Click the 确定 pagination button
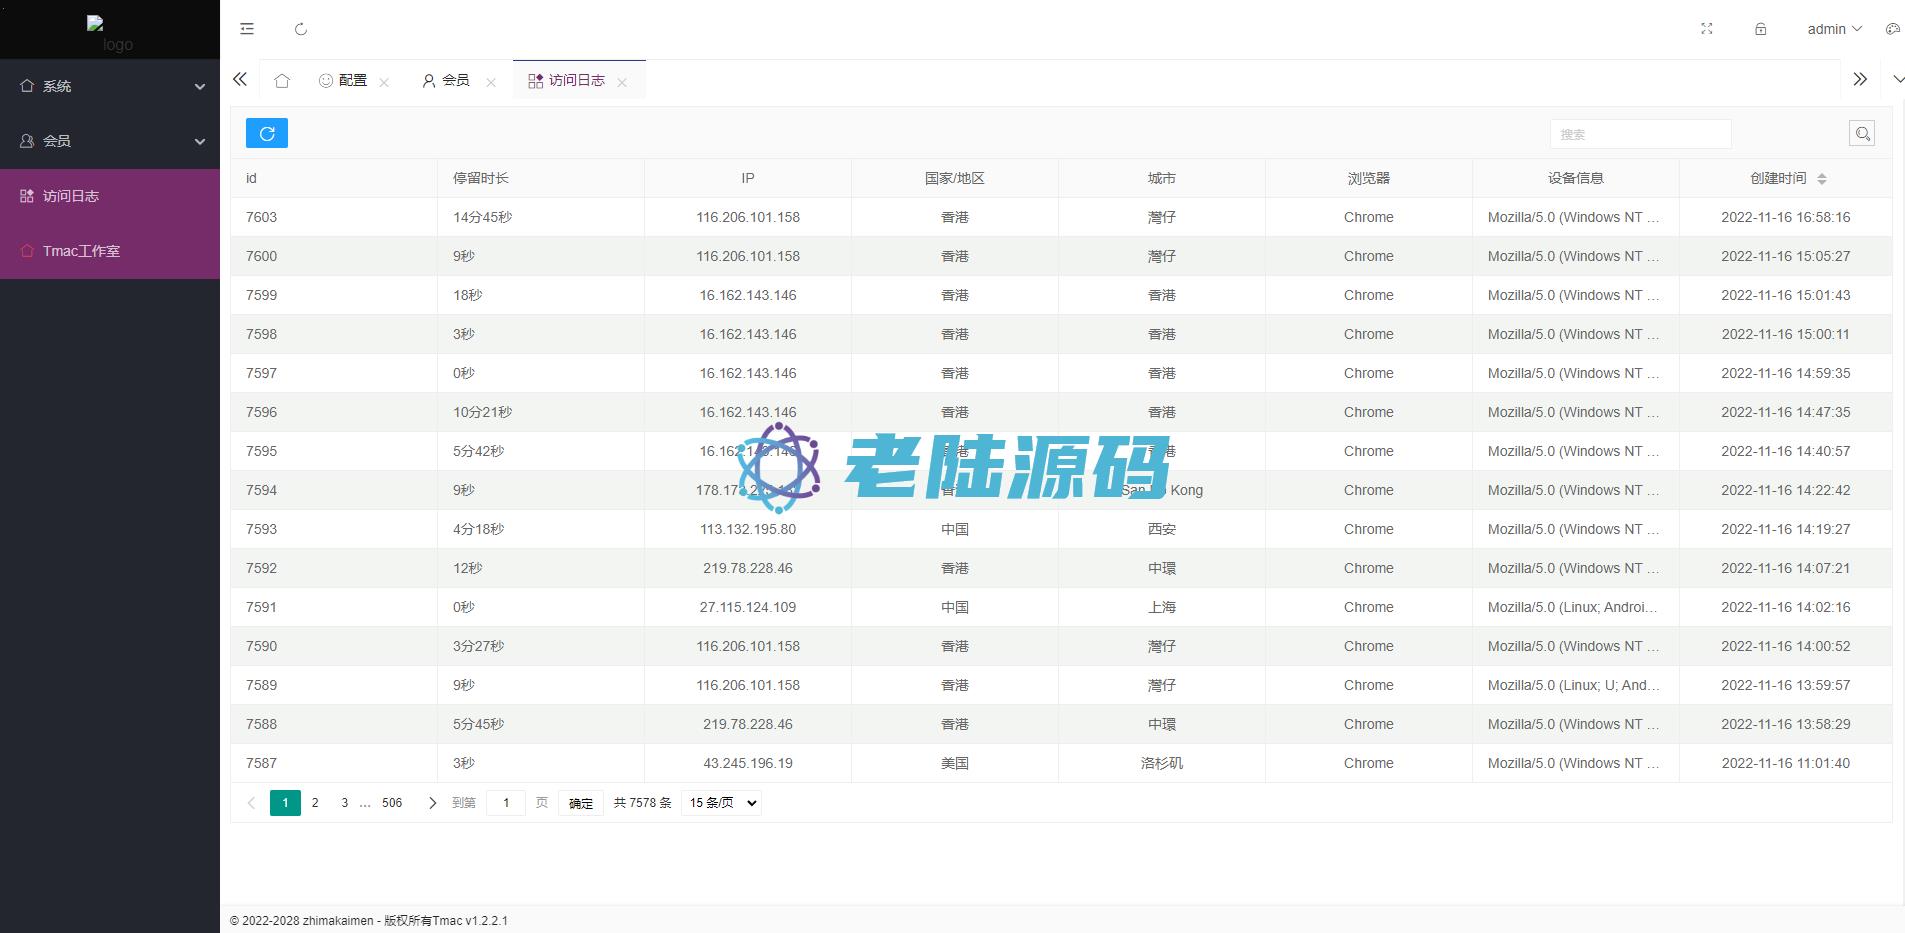 (x=581, y=803)
